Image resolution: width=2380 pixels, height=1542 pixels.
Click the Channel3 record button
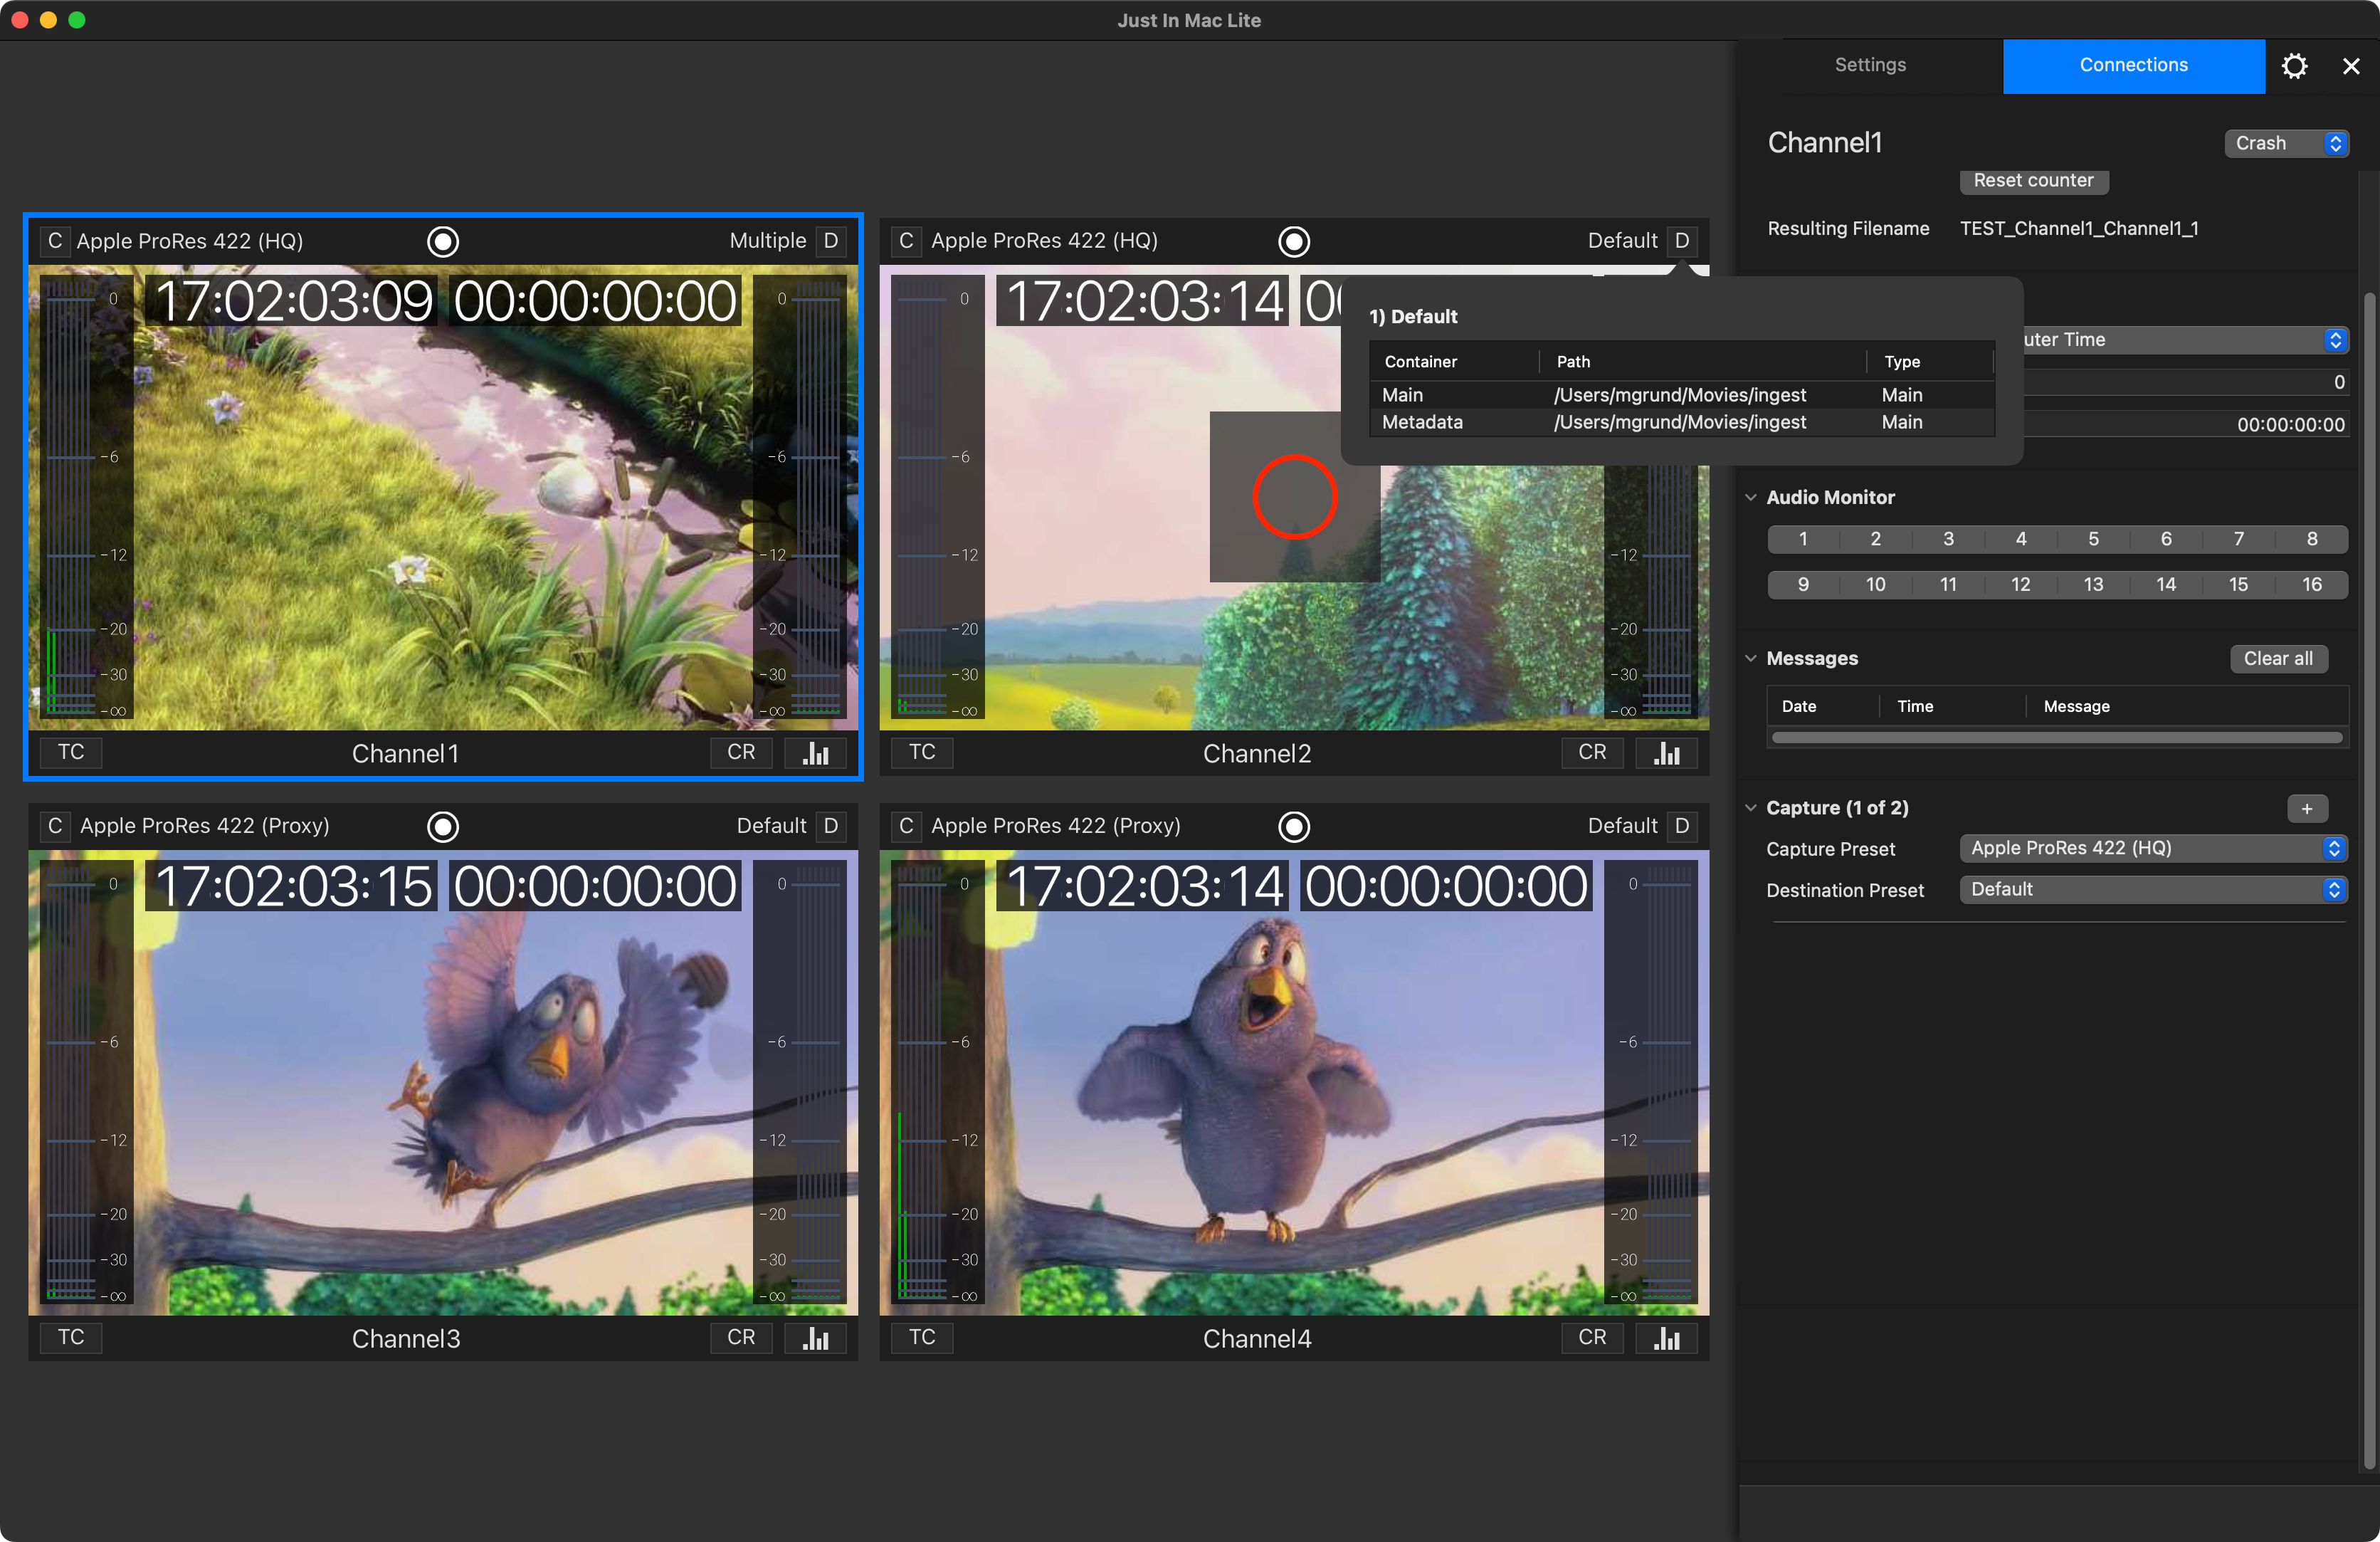click(443, 826)
